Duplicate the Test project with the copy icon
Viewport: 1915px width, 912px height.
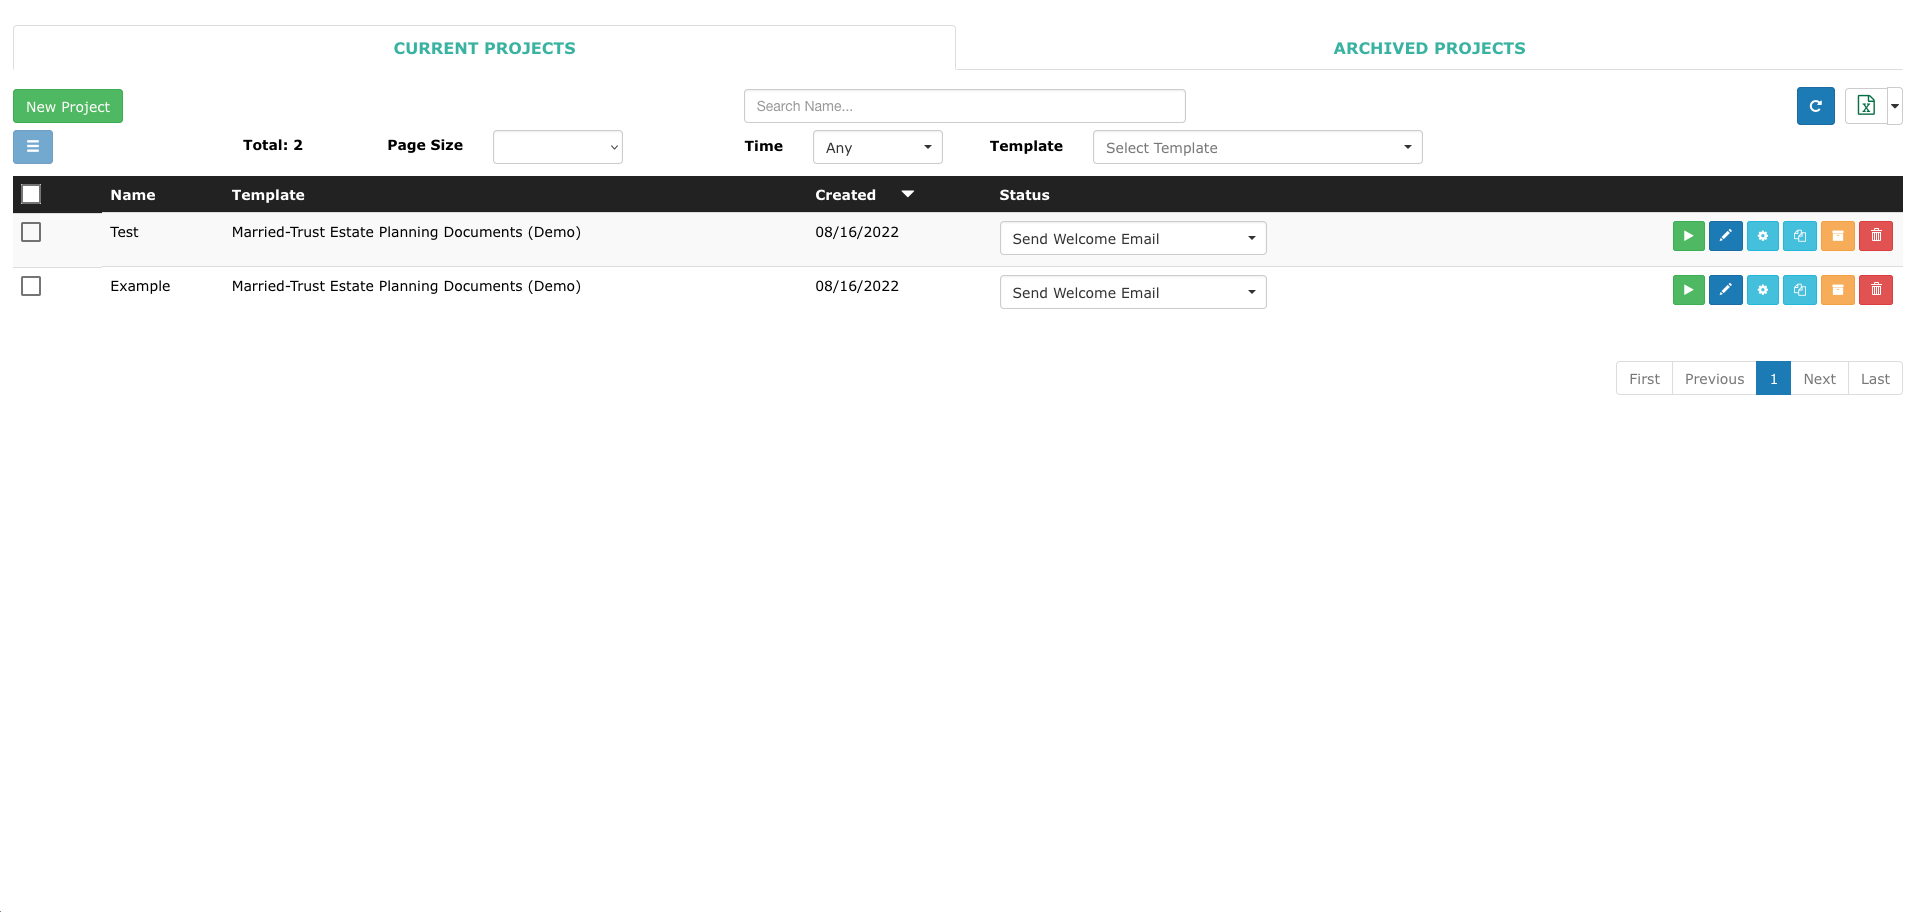1799,236
